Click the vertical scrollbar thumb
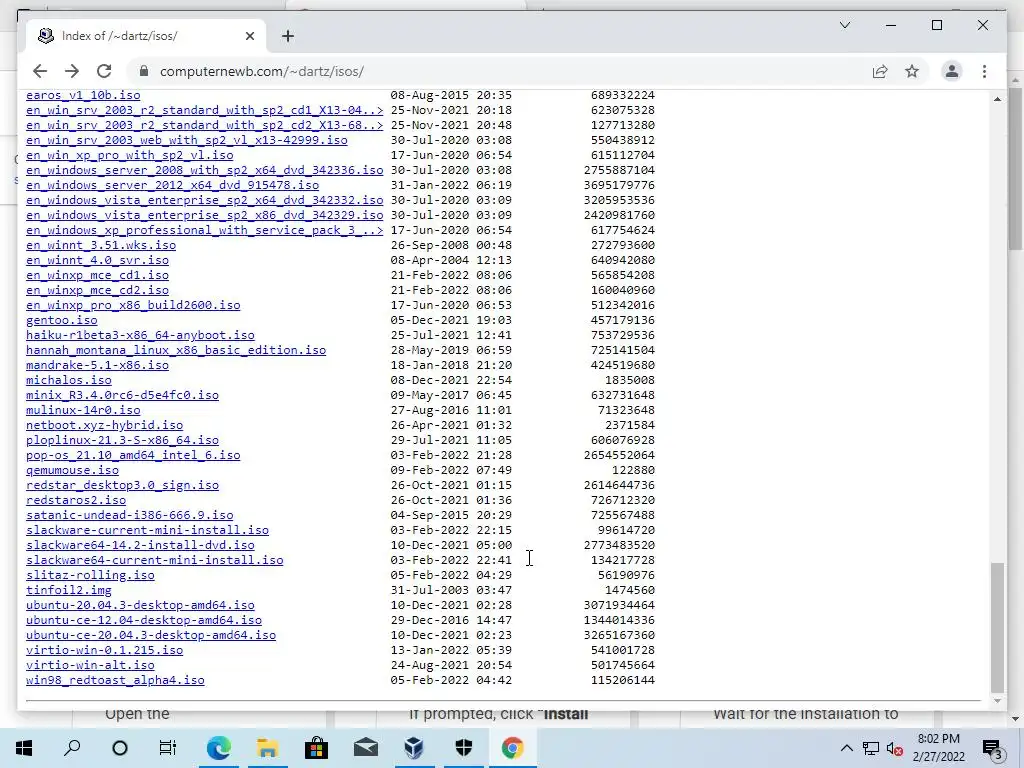 pyautogui.click(x=997, y=628)
